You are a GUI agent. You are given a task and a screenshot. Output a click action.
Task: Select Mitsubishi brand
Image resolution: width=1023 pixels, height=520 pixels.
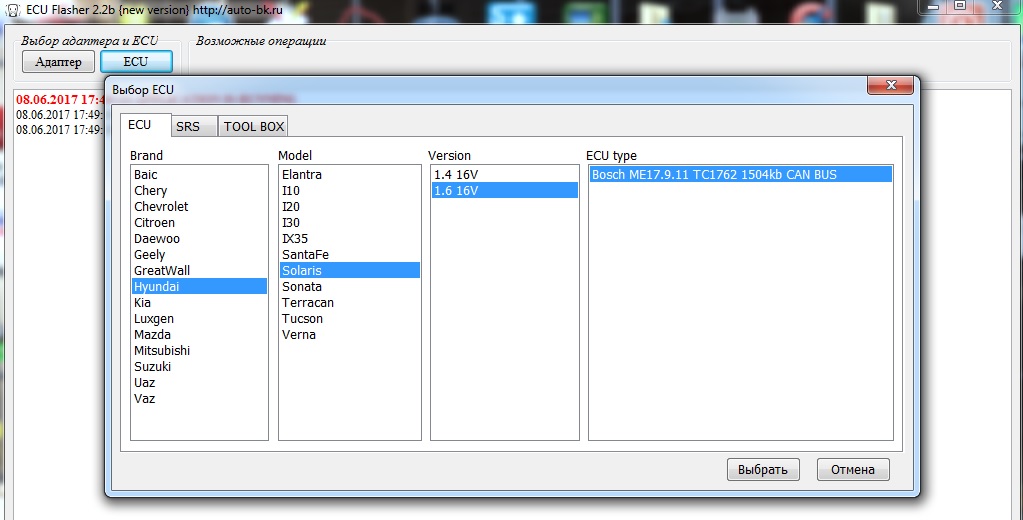[x=199, y=350]
